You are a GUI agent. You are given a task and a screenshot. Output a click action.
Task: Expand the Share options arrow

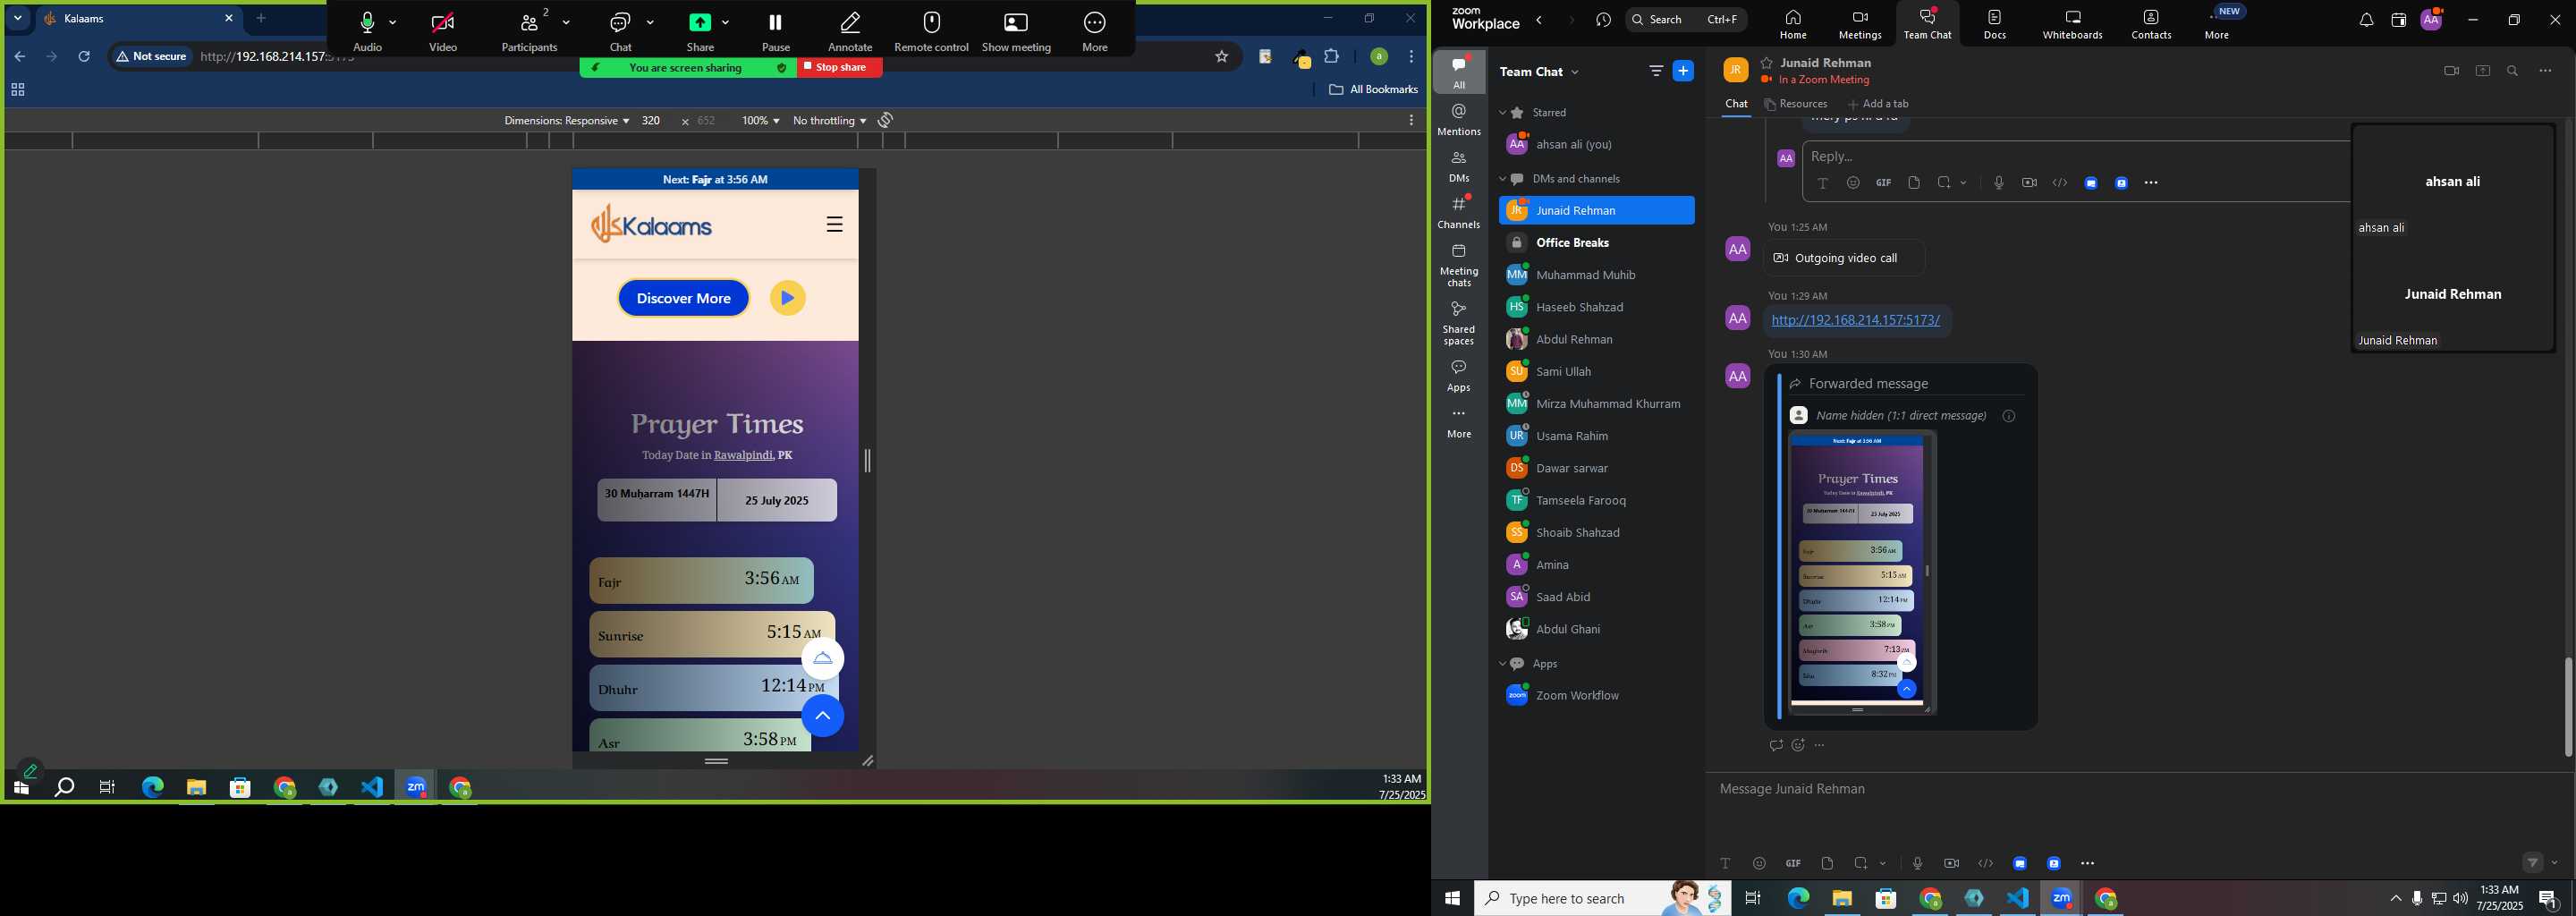coord(725,22)
